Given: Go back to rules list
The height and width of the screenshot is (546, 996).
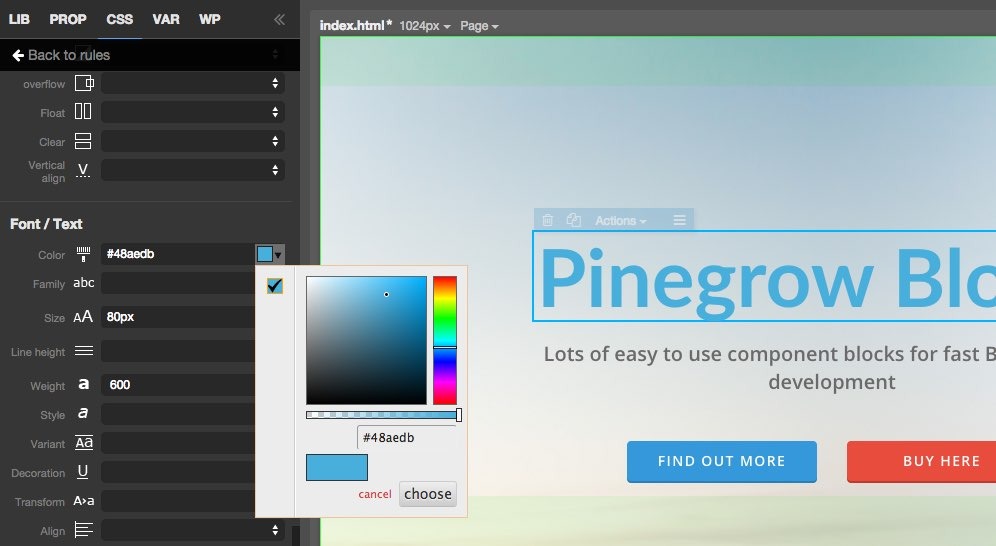Looking at the screenshot, I should coord(61,55).
